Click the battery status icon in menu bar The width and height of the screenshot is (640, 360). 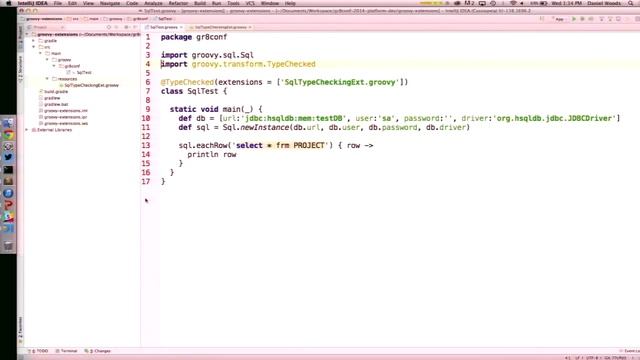tap(543, 3)
